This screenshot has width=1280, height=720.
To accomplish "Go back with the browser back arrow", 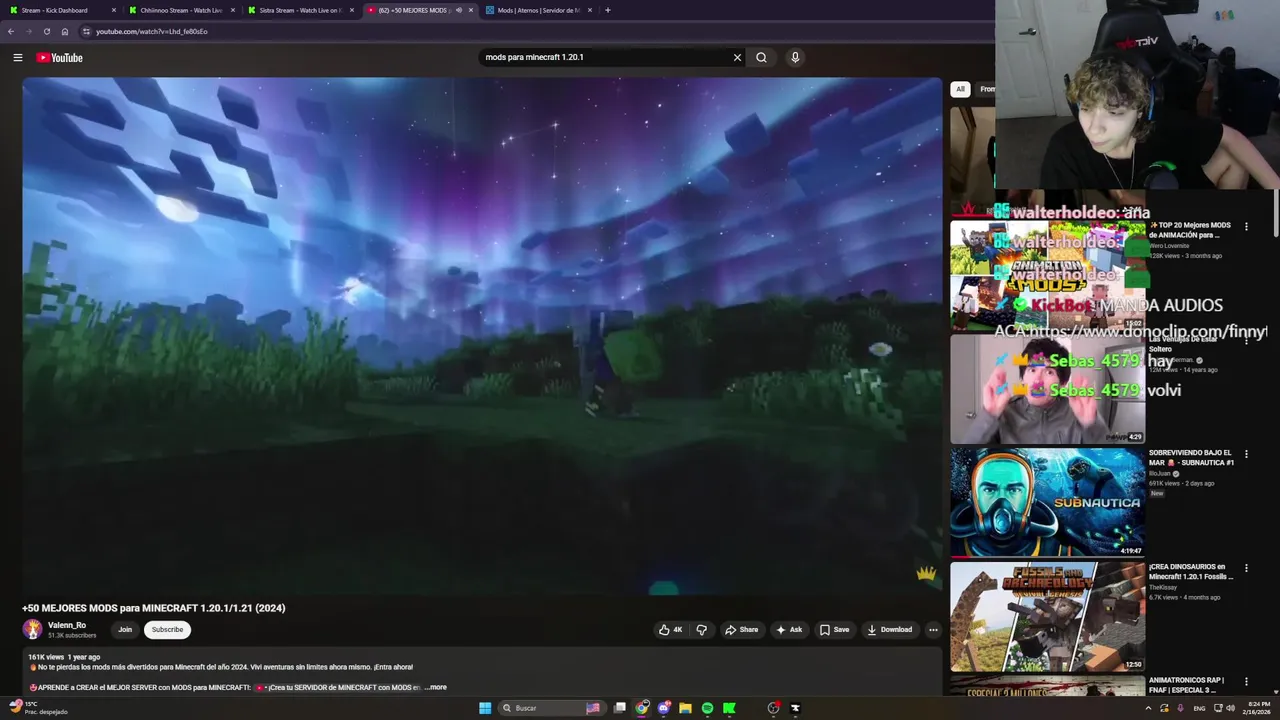I will coord(11,31).
